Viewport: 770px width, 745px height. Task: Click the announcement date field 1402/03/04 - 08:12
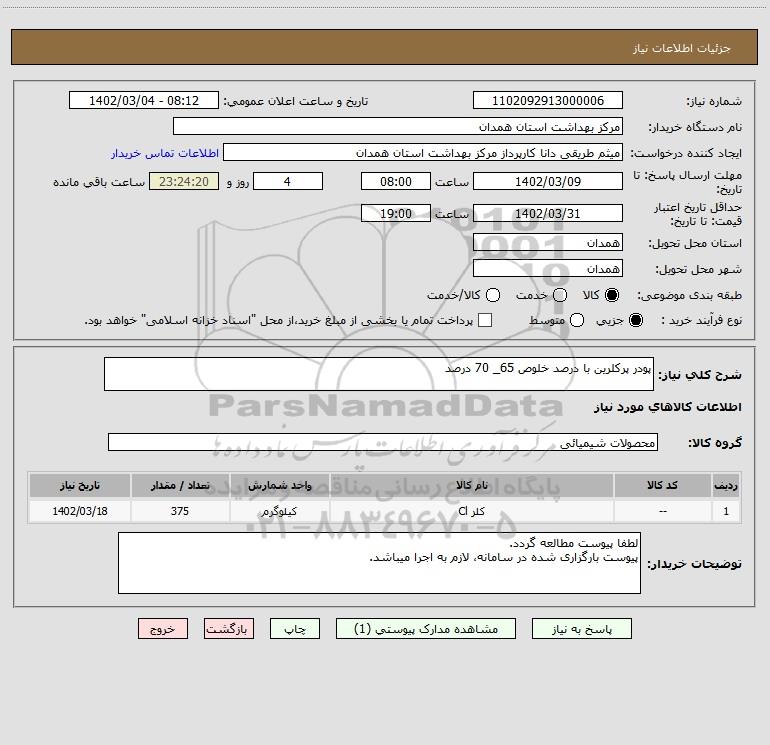pyautogui.click(x=144, y=100)
